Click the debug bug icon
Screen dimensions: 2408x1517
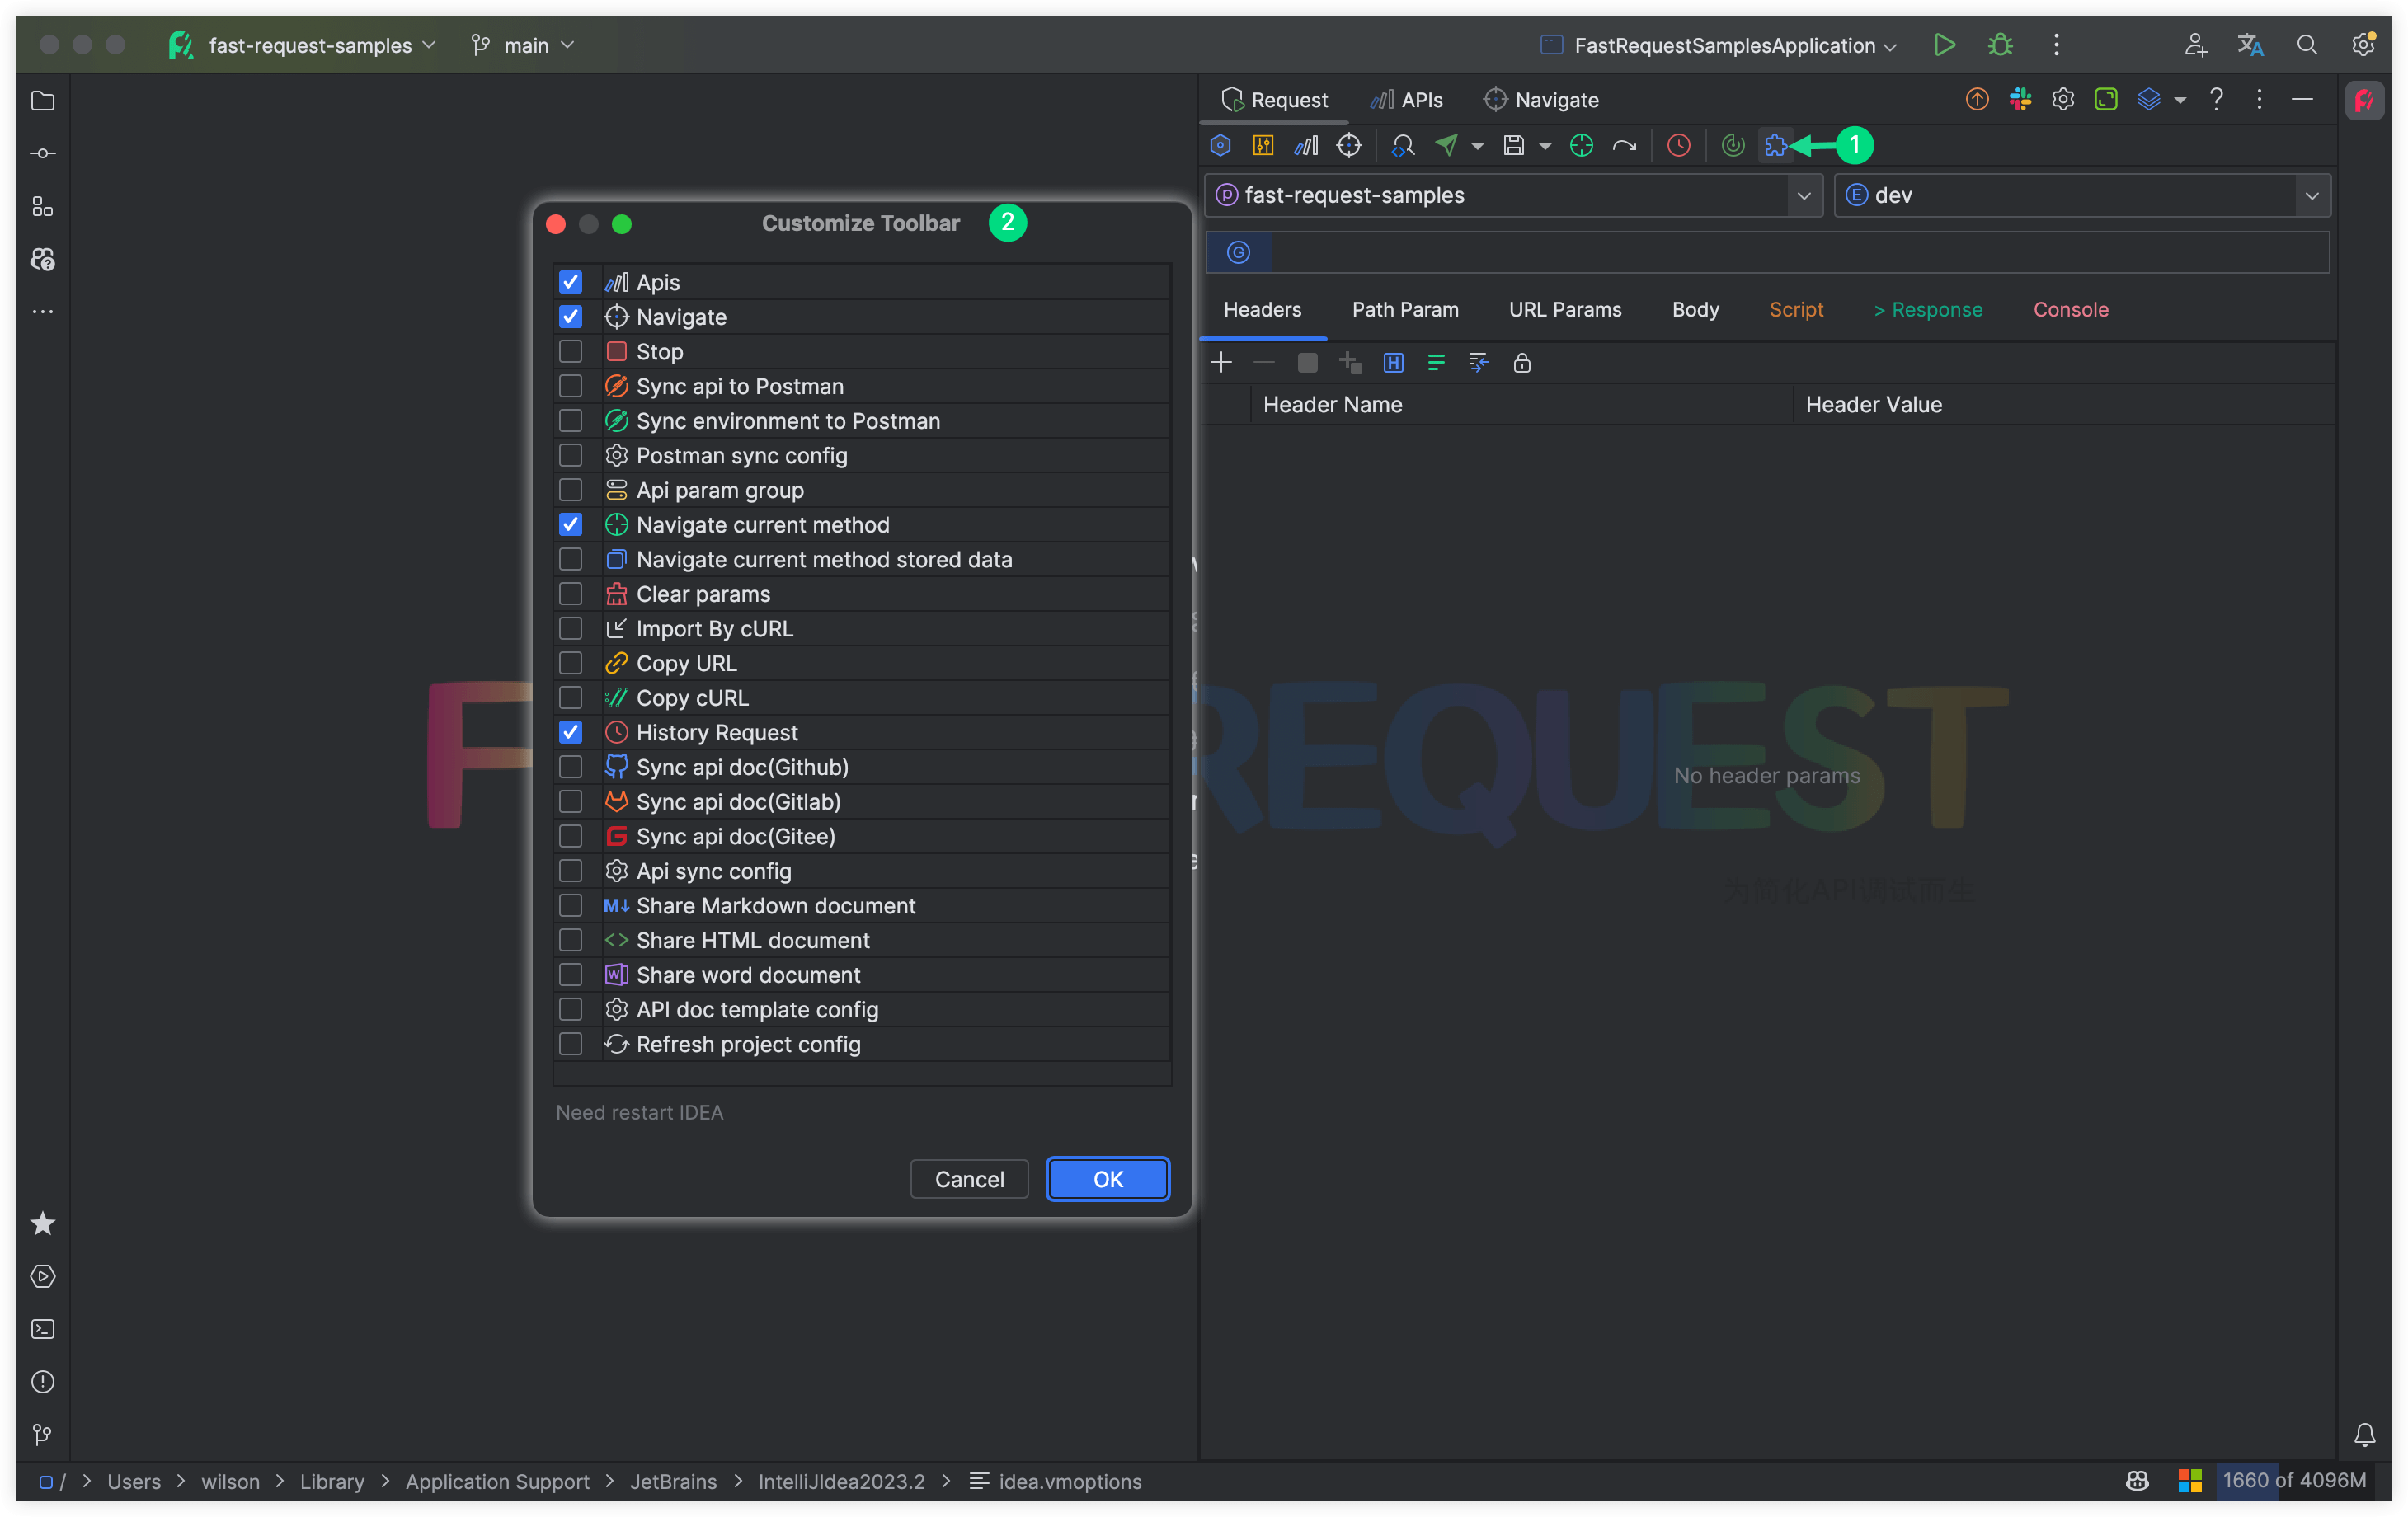tap(2000, 45)
